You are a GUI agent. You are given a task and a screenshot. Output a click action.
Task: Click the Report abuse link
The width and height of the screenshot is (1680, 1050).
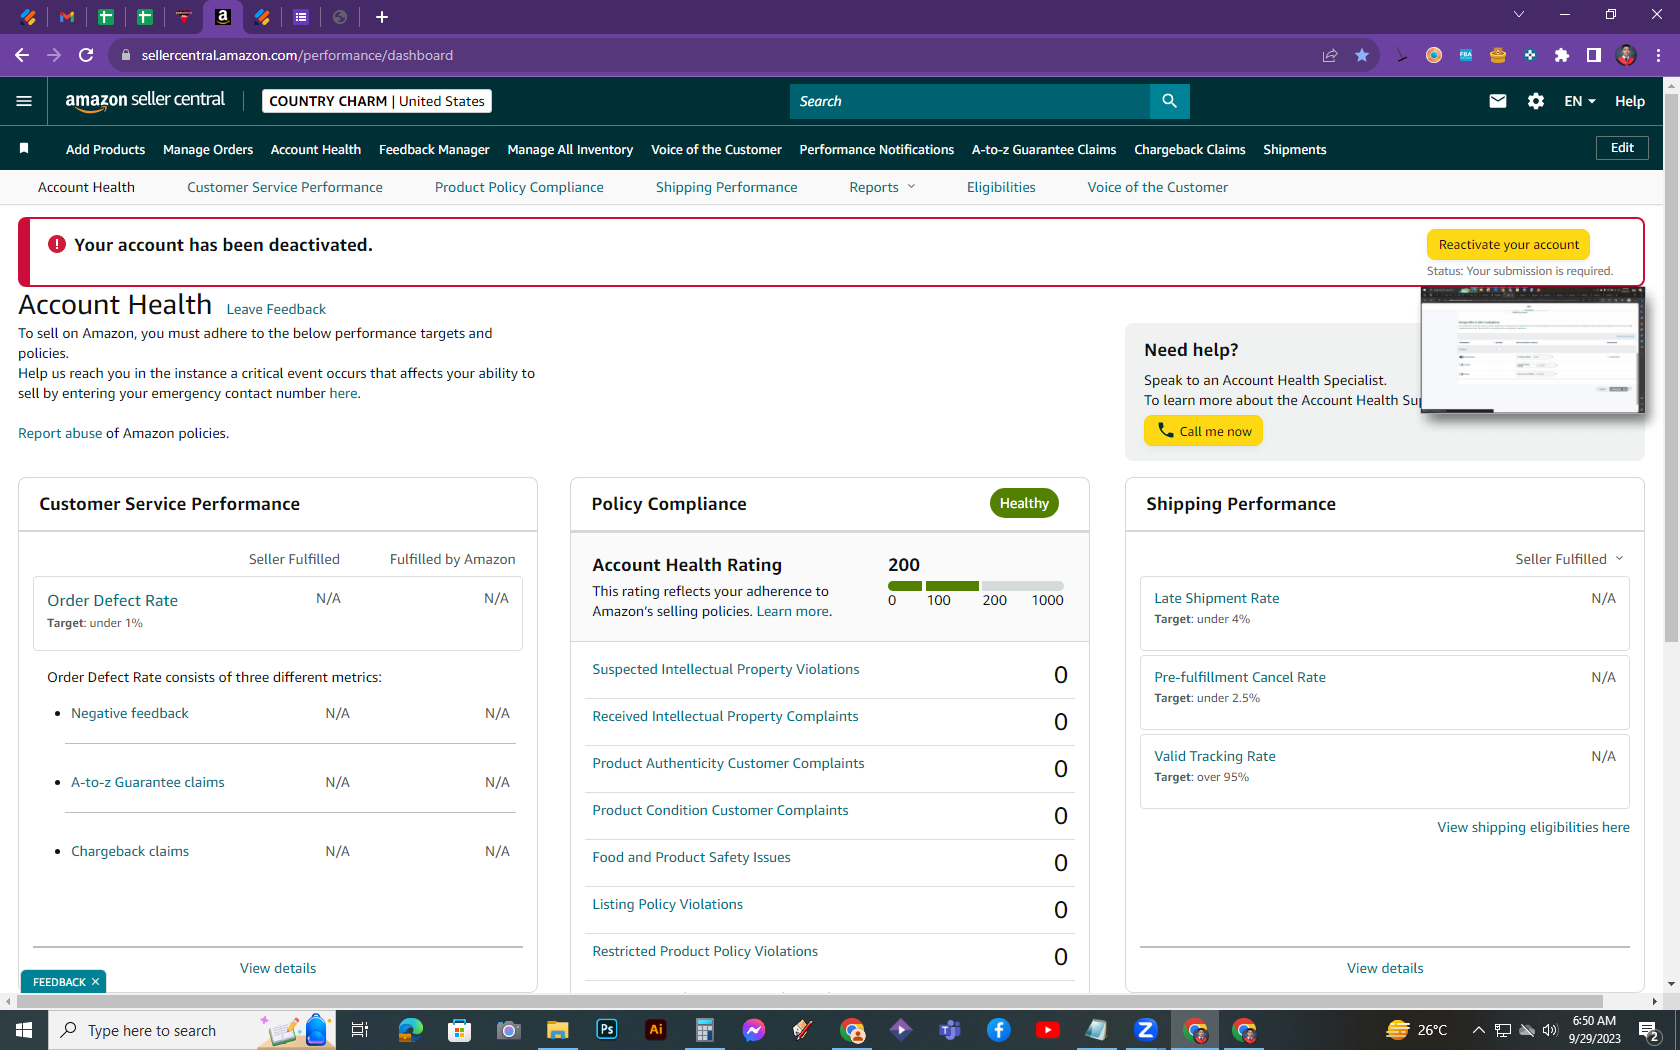(x=60, y=433)
